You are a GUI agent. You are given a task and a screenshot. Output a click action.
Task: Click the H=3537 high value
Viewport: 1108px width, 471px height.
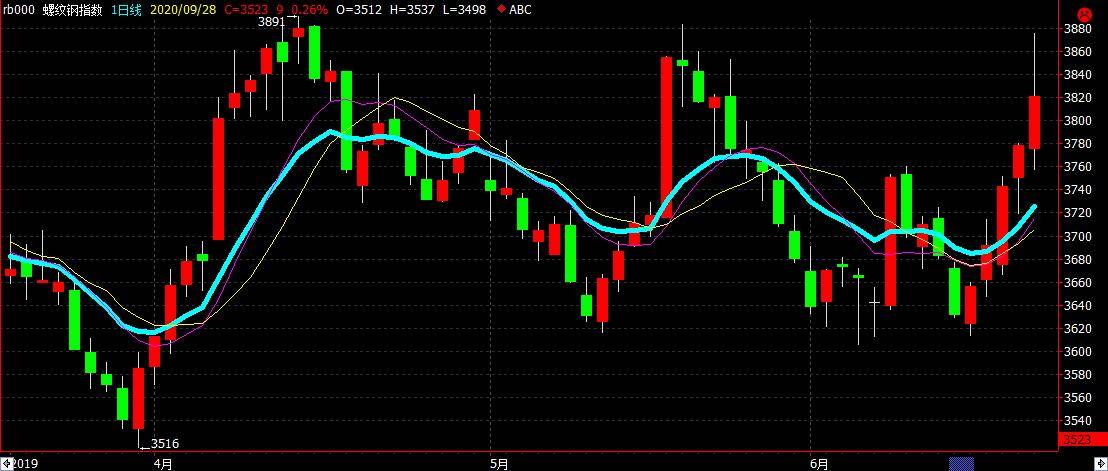413,9
